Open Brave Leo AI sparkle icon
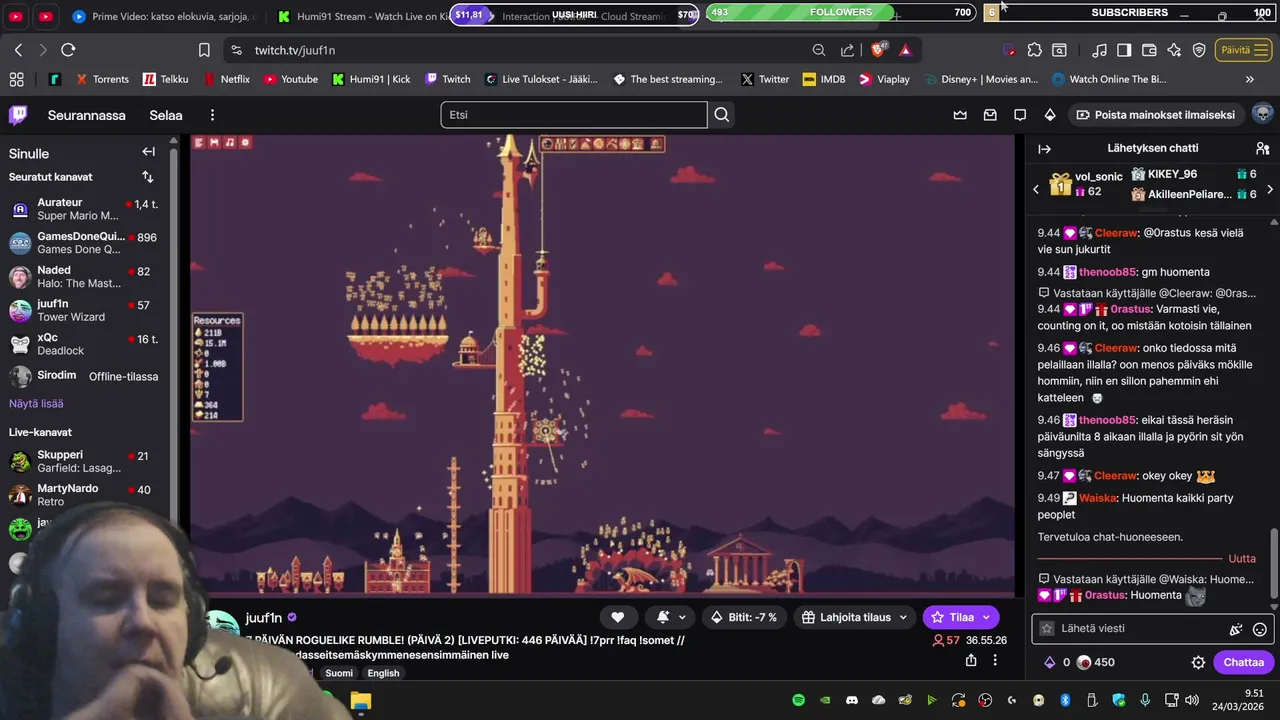 (x=1174, y=50)
